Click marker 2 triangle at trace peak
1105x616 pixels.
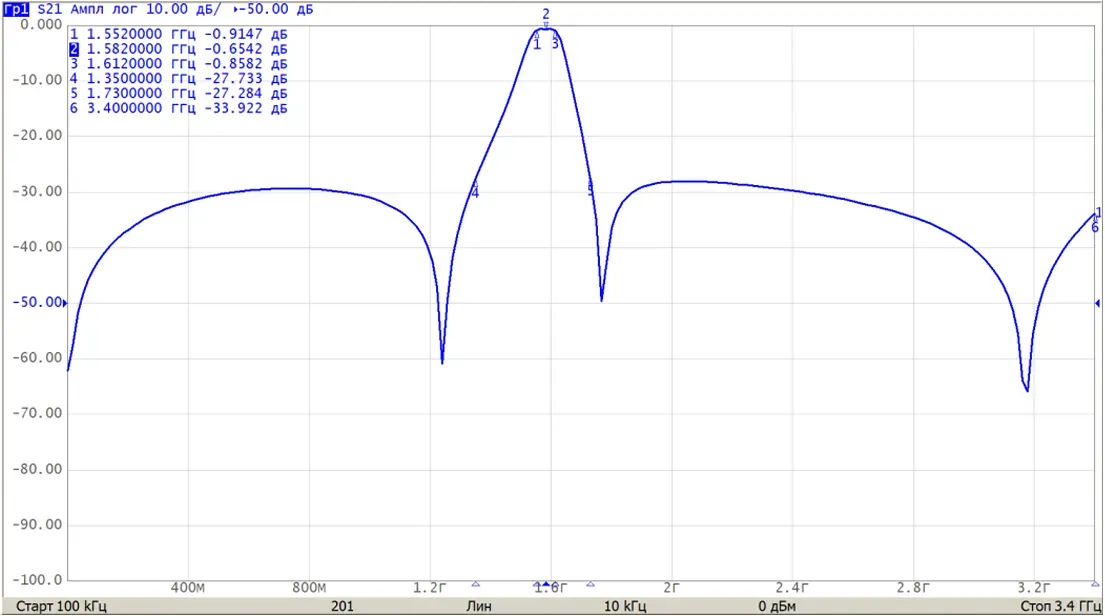tap(545, 25)
